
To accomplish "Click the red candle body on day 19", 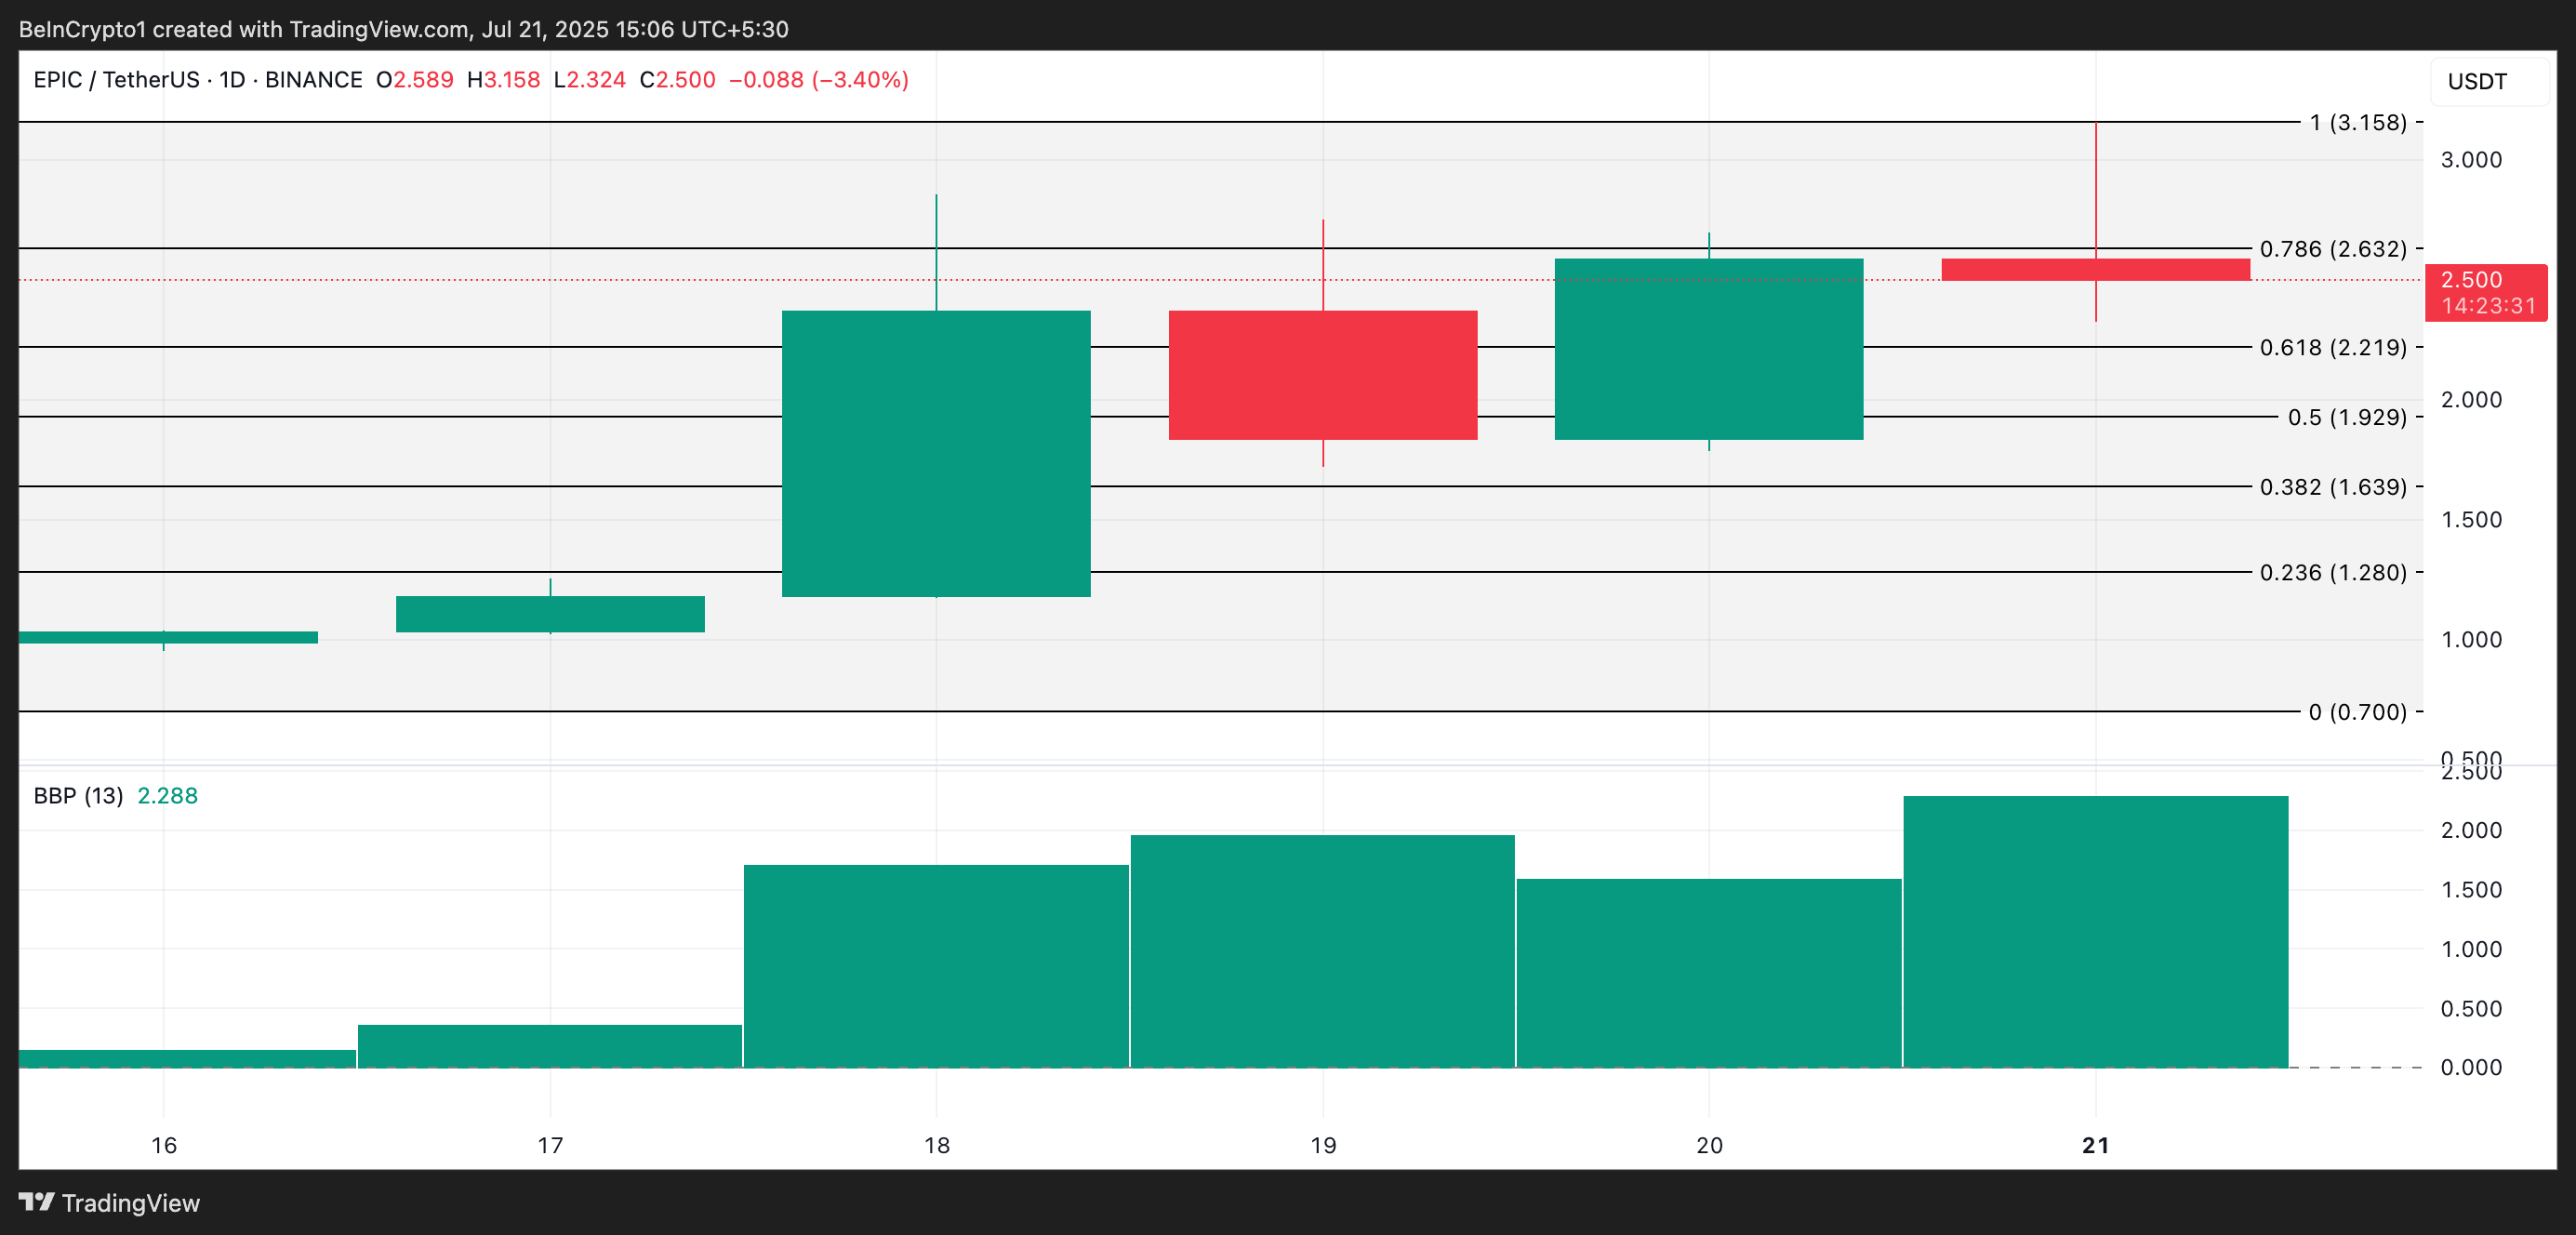I will (x=1322, y=375).
